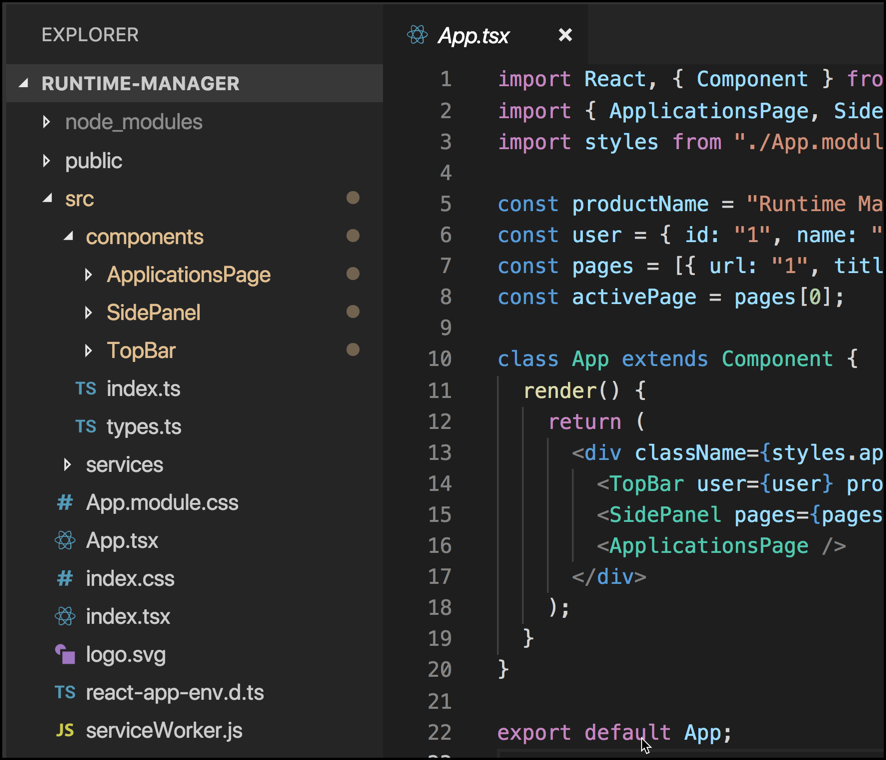
Task: Open index.css file
Action: tap(130, 579)
